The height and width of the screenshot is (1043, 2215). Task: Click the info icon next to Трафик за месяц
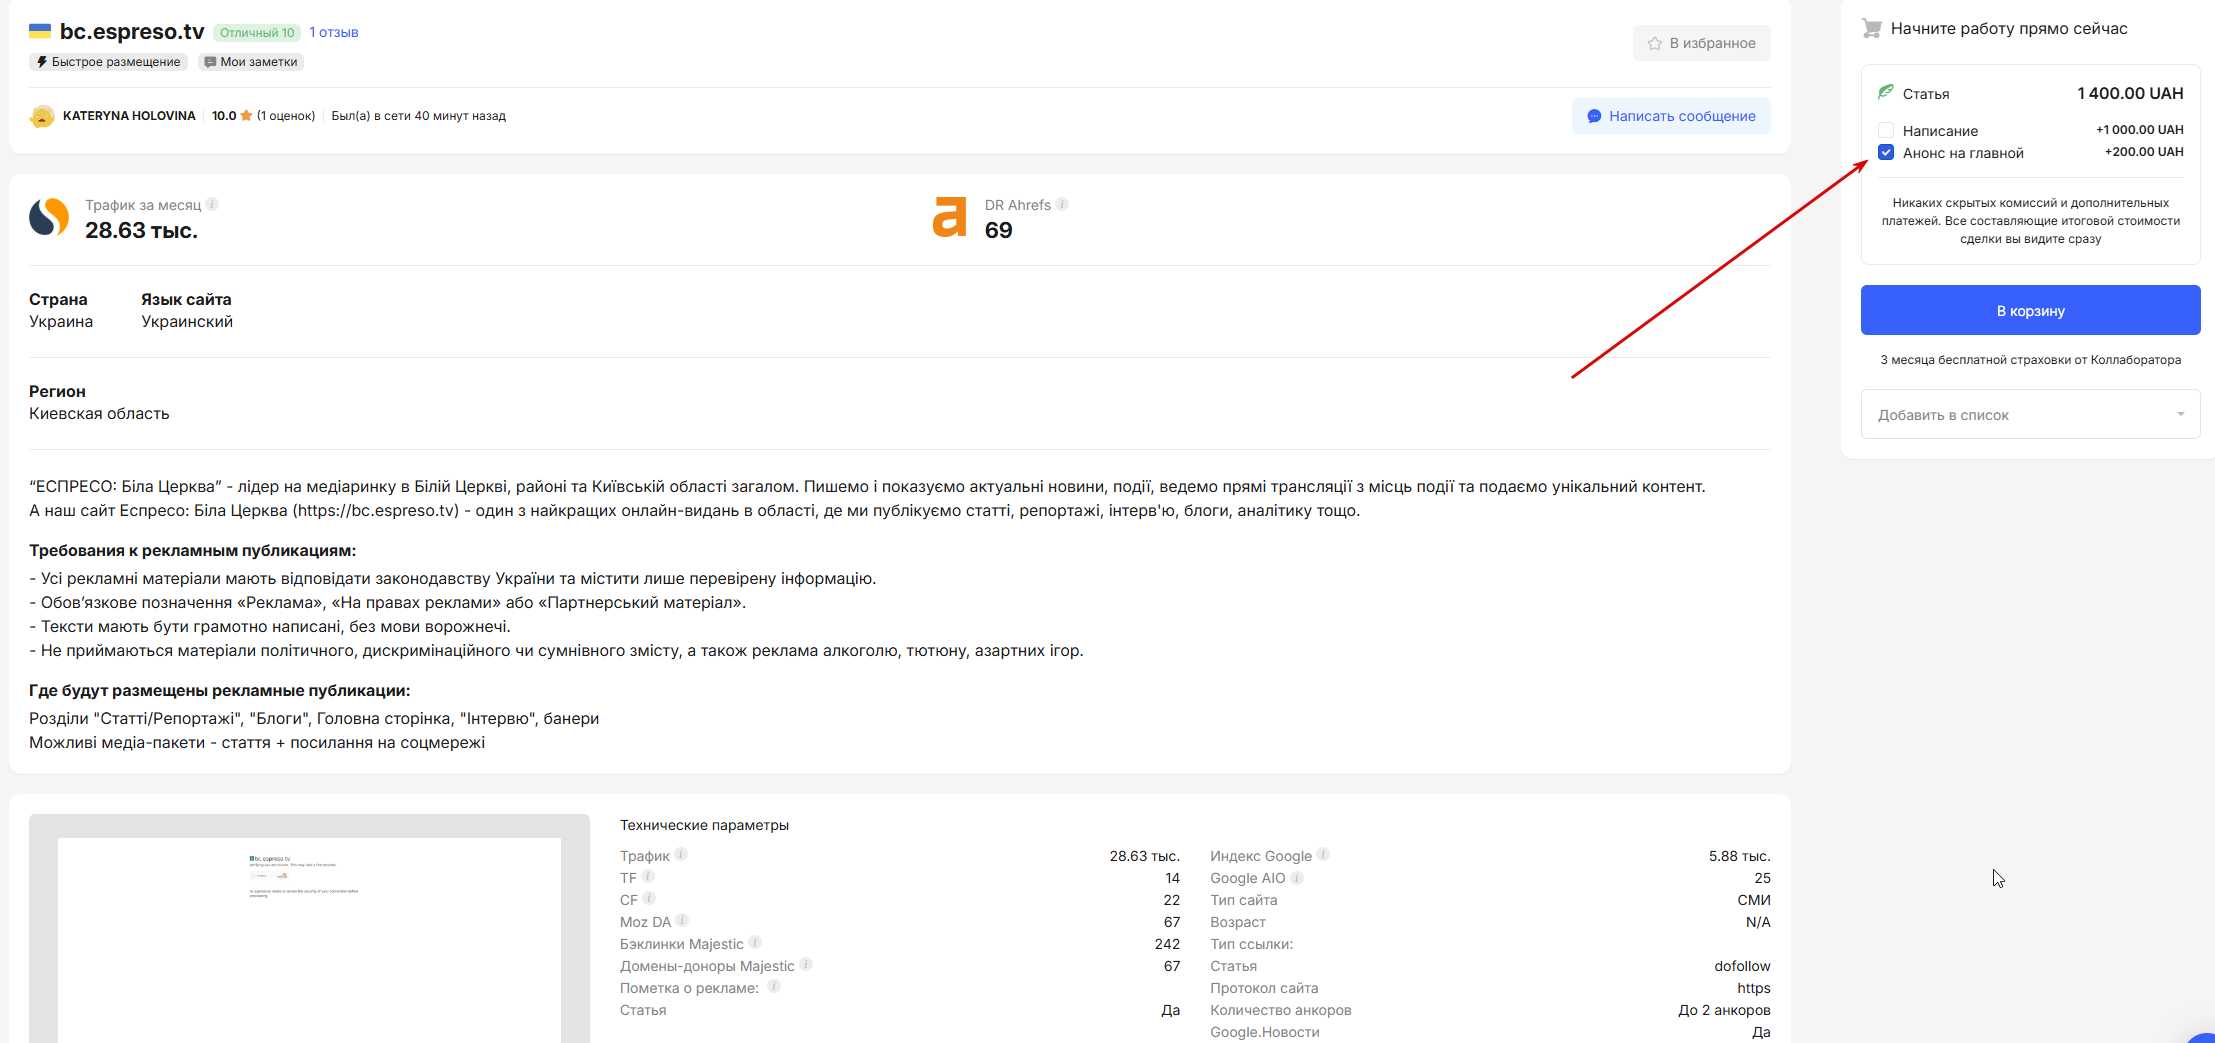point(212,204)
